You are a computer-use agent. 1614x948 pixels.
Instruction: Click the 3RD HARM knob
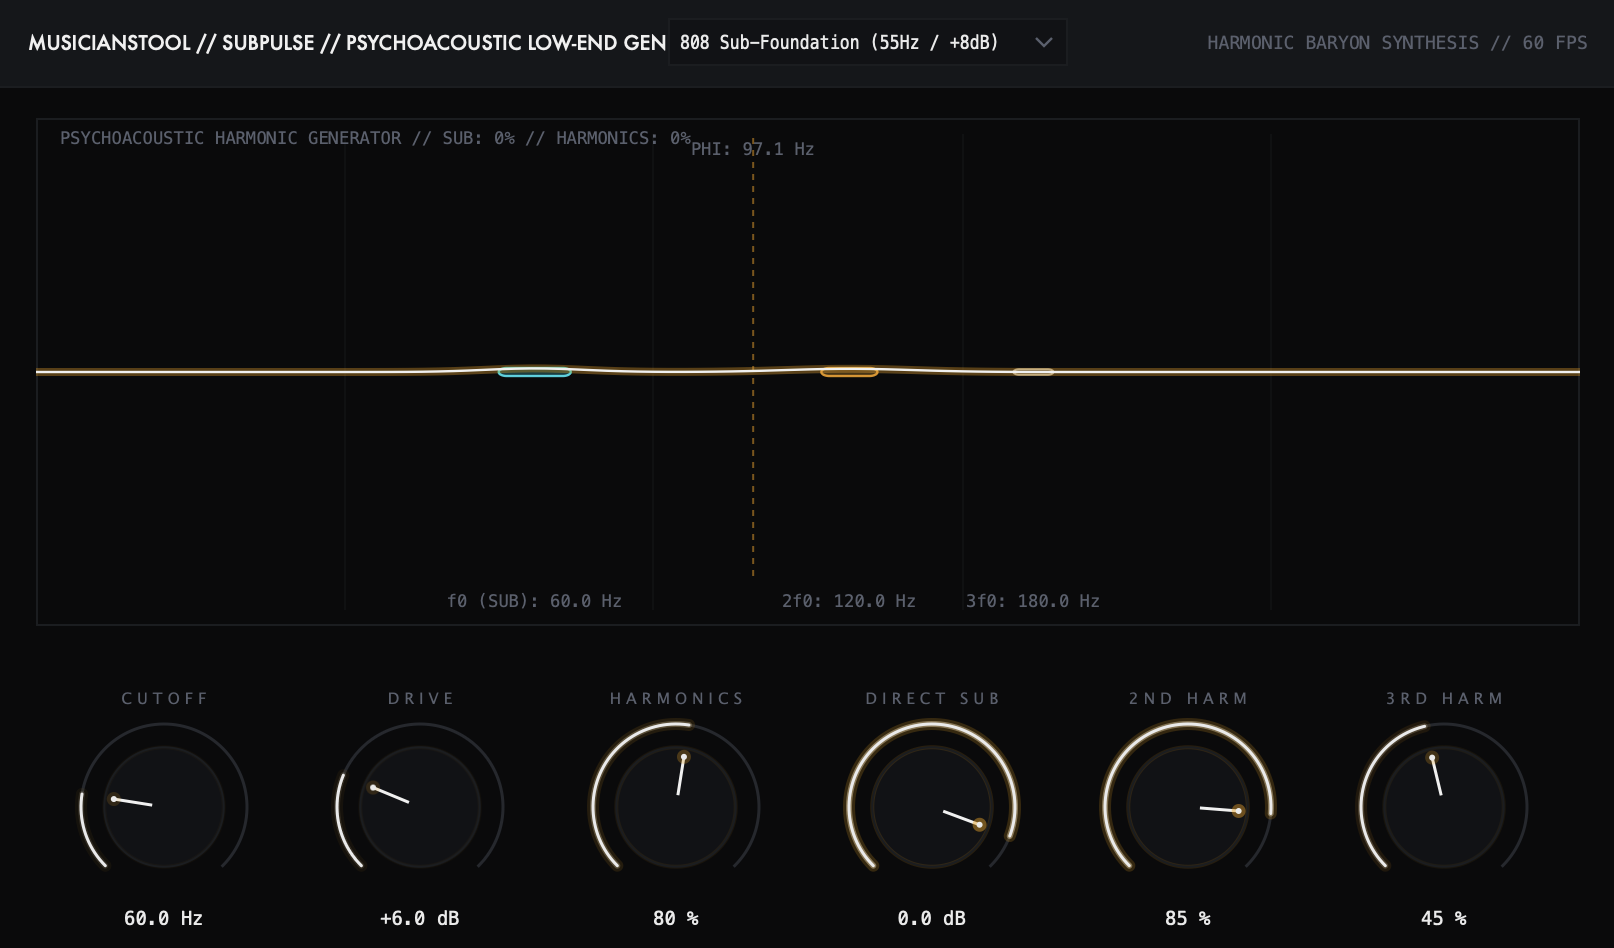[1444, 806]
